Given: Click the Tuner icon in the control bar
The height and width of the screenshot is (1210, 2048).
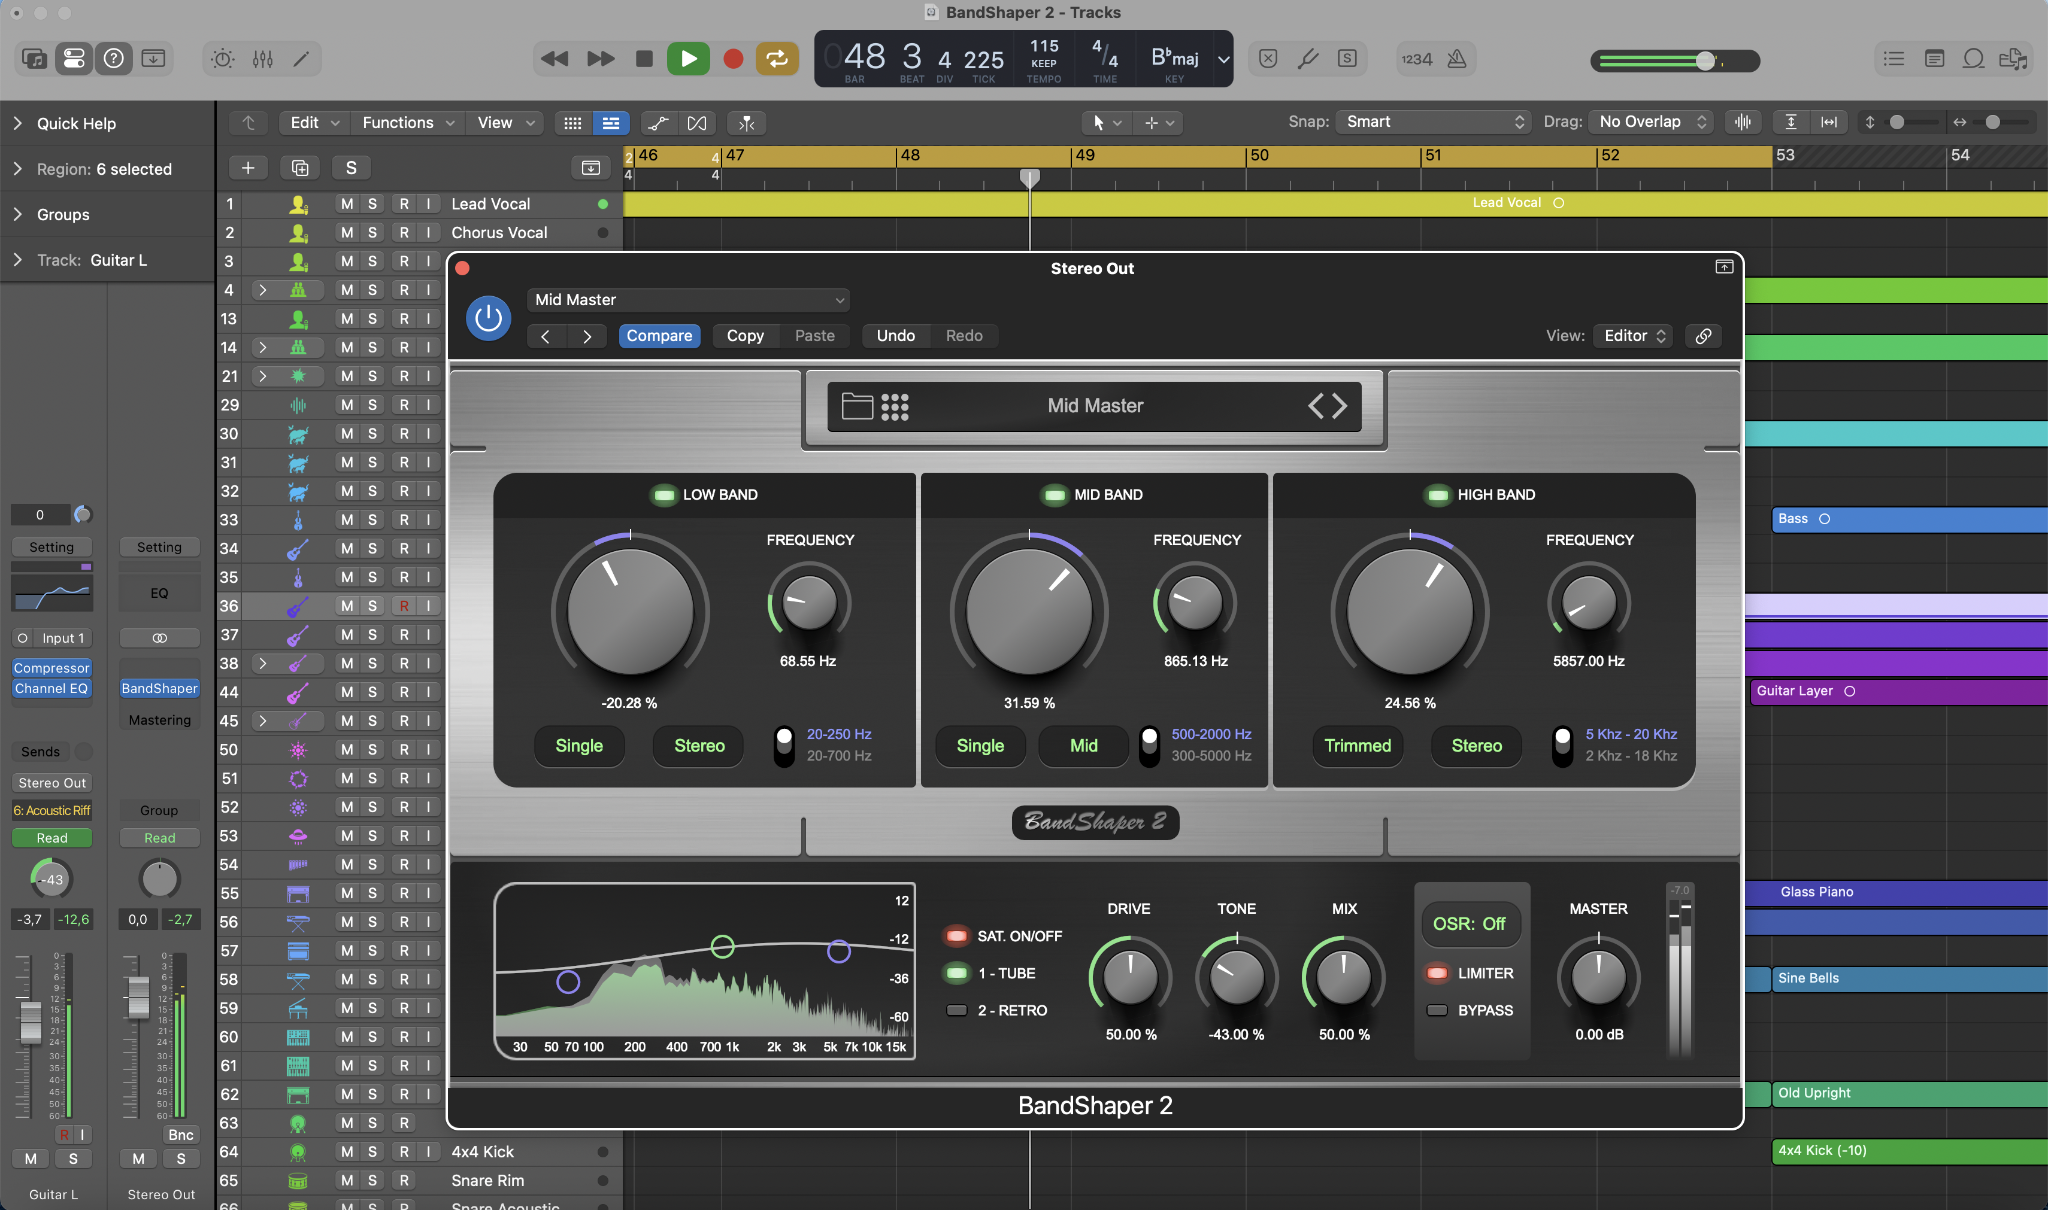Looking at the screenshot, I should pyautogui.click(x=1308, y=59).
